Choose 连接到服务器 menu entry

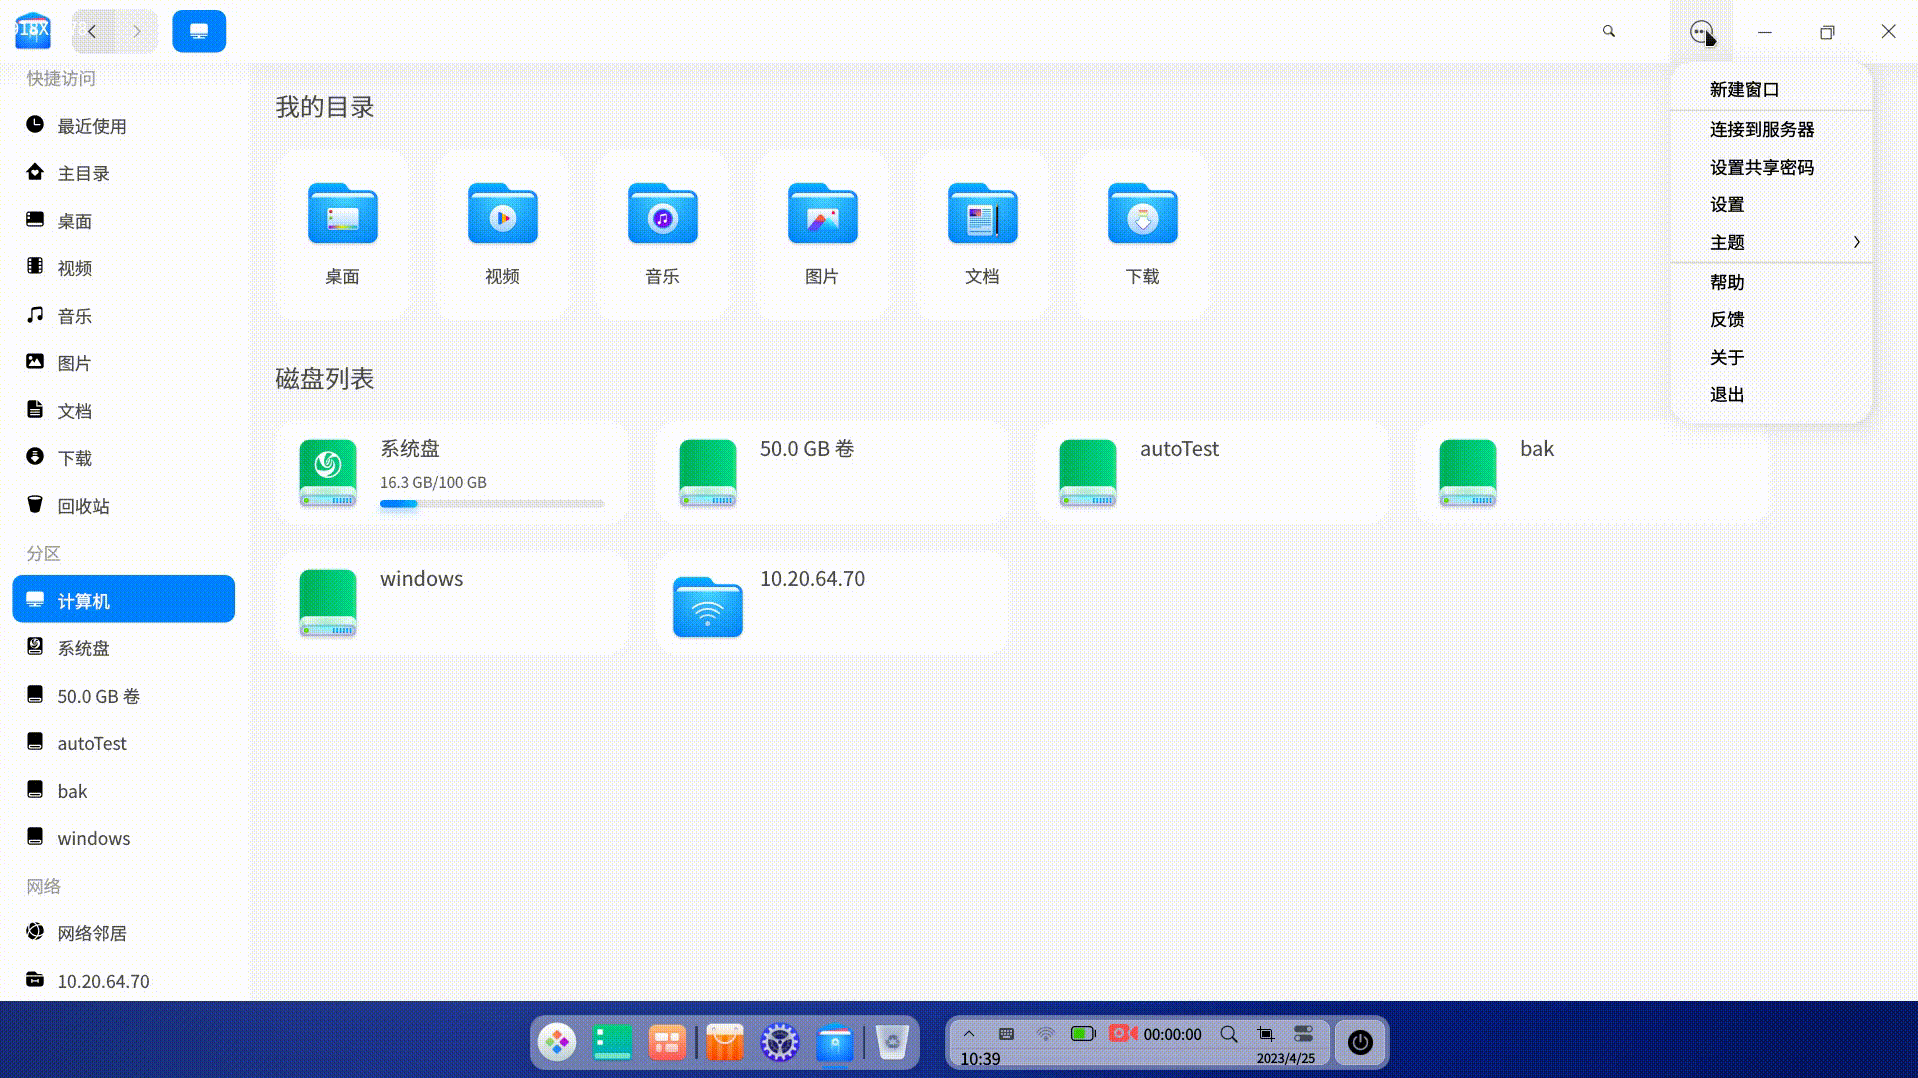click(1771, 130)
